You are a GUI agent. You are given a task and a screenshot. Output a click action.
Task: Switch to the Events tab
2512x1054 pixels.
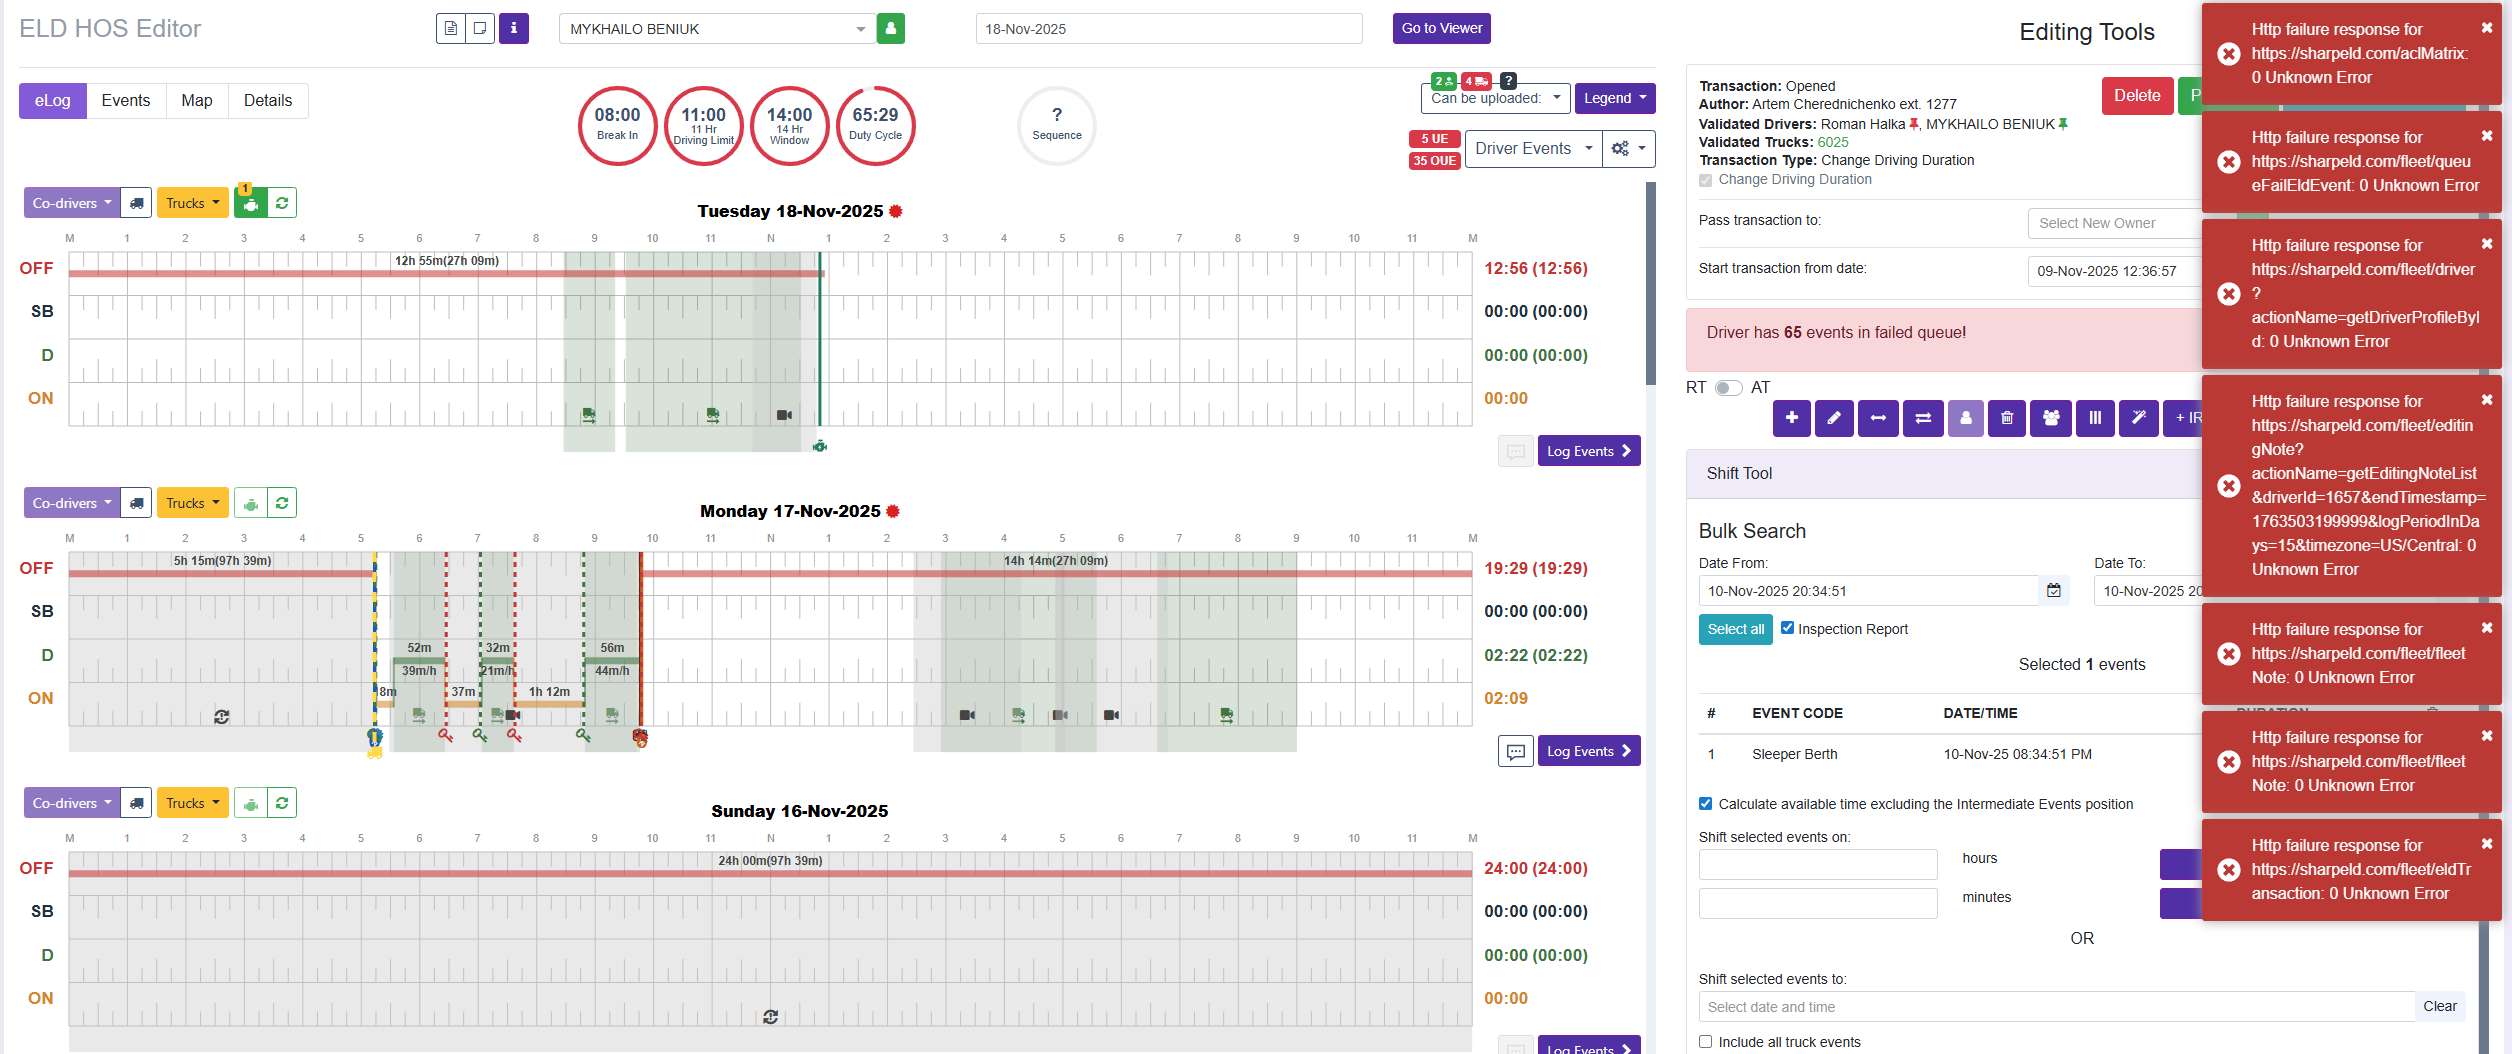pyautogui.click(x=126, y=101)
